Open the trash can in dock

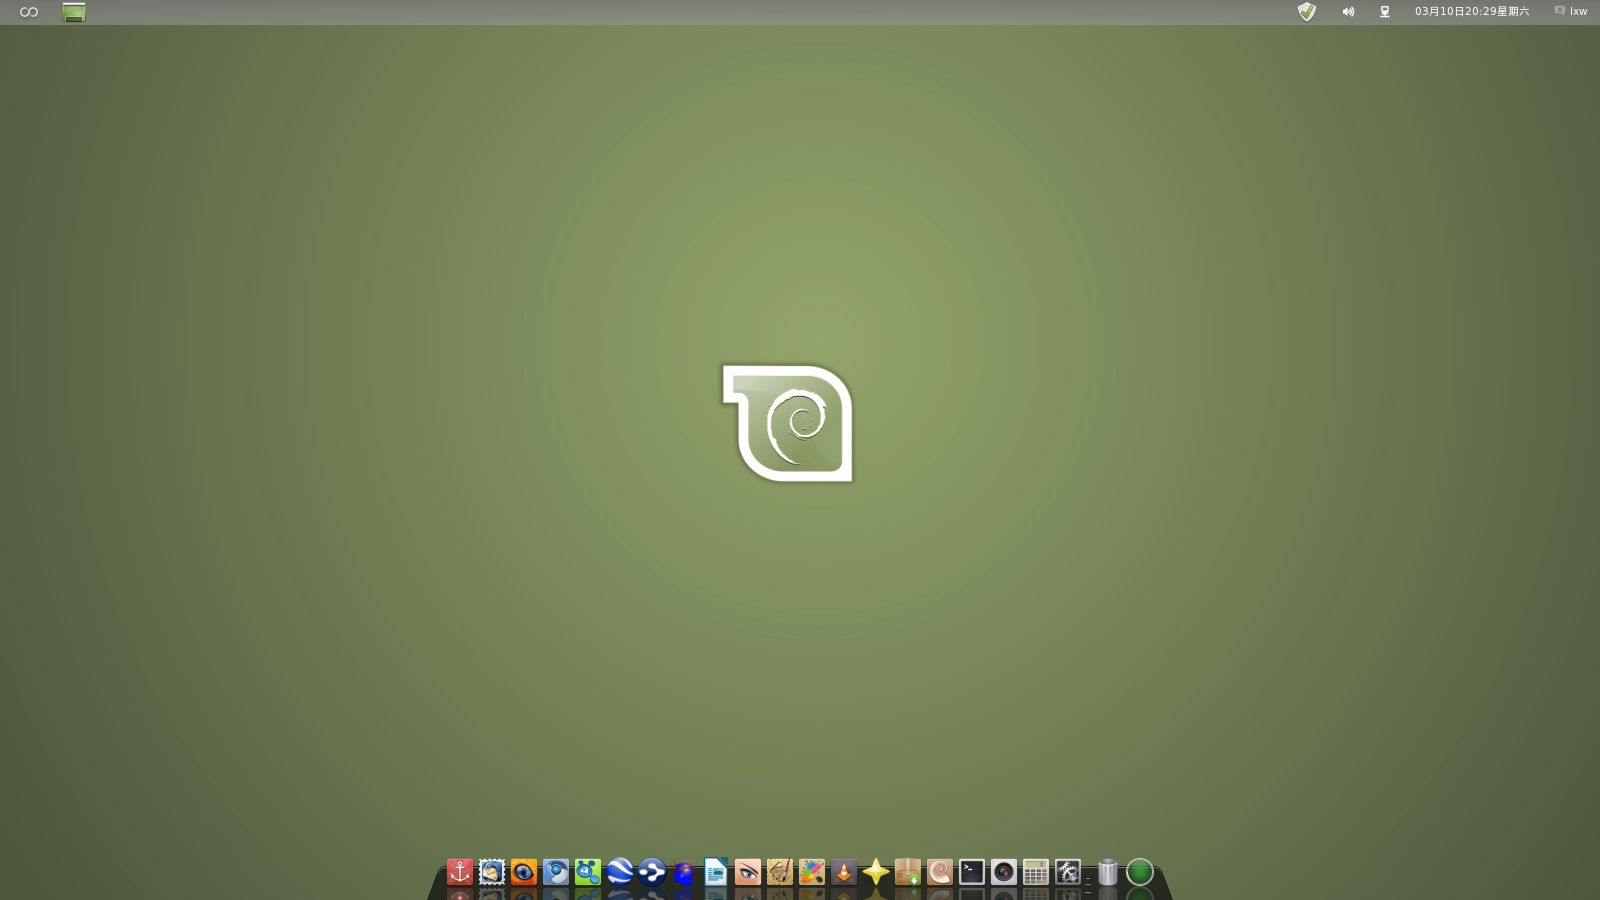click(1108, 872)
